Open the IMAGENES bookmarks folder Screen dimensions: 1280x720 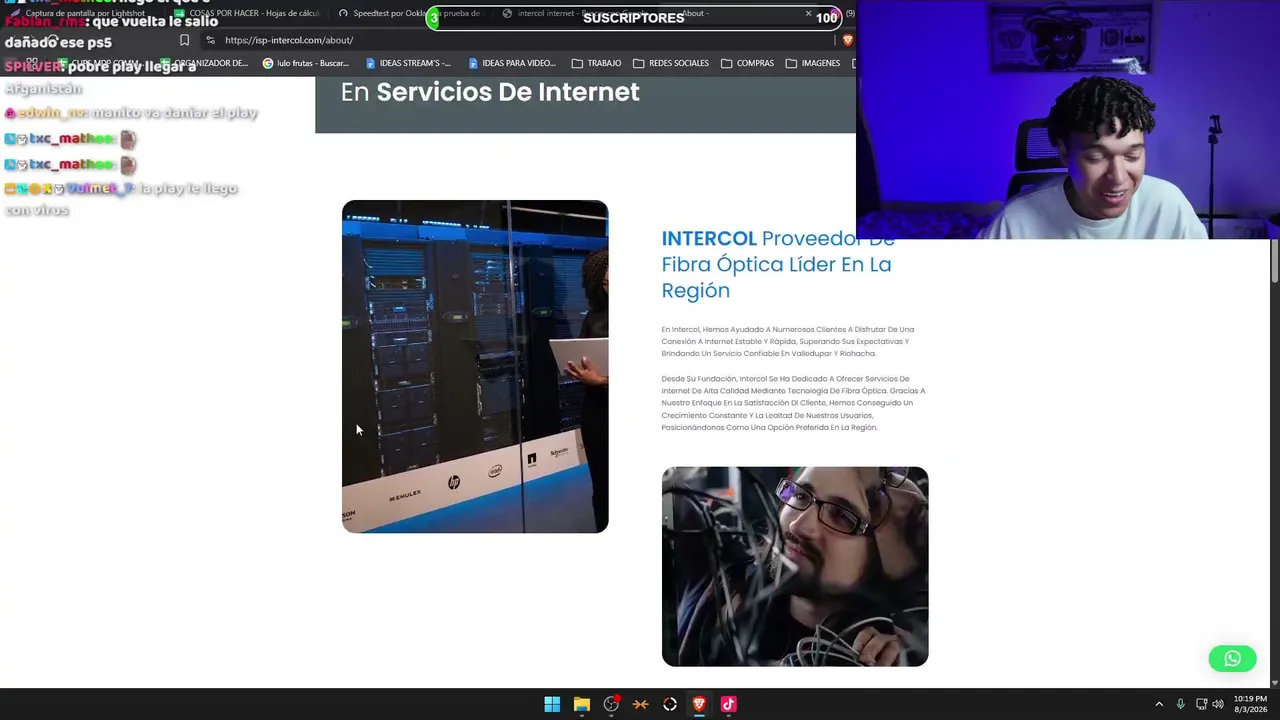(812, 63)
